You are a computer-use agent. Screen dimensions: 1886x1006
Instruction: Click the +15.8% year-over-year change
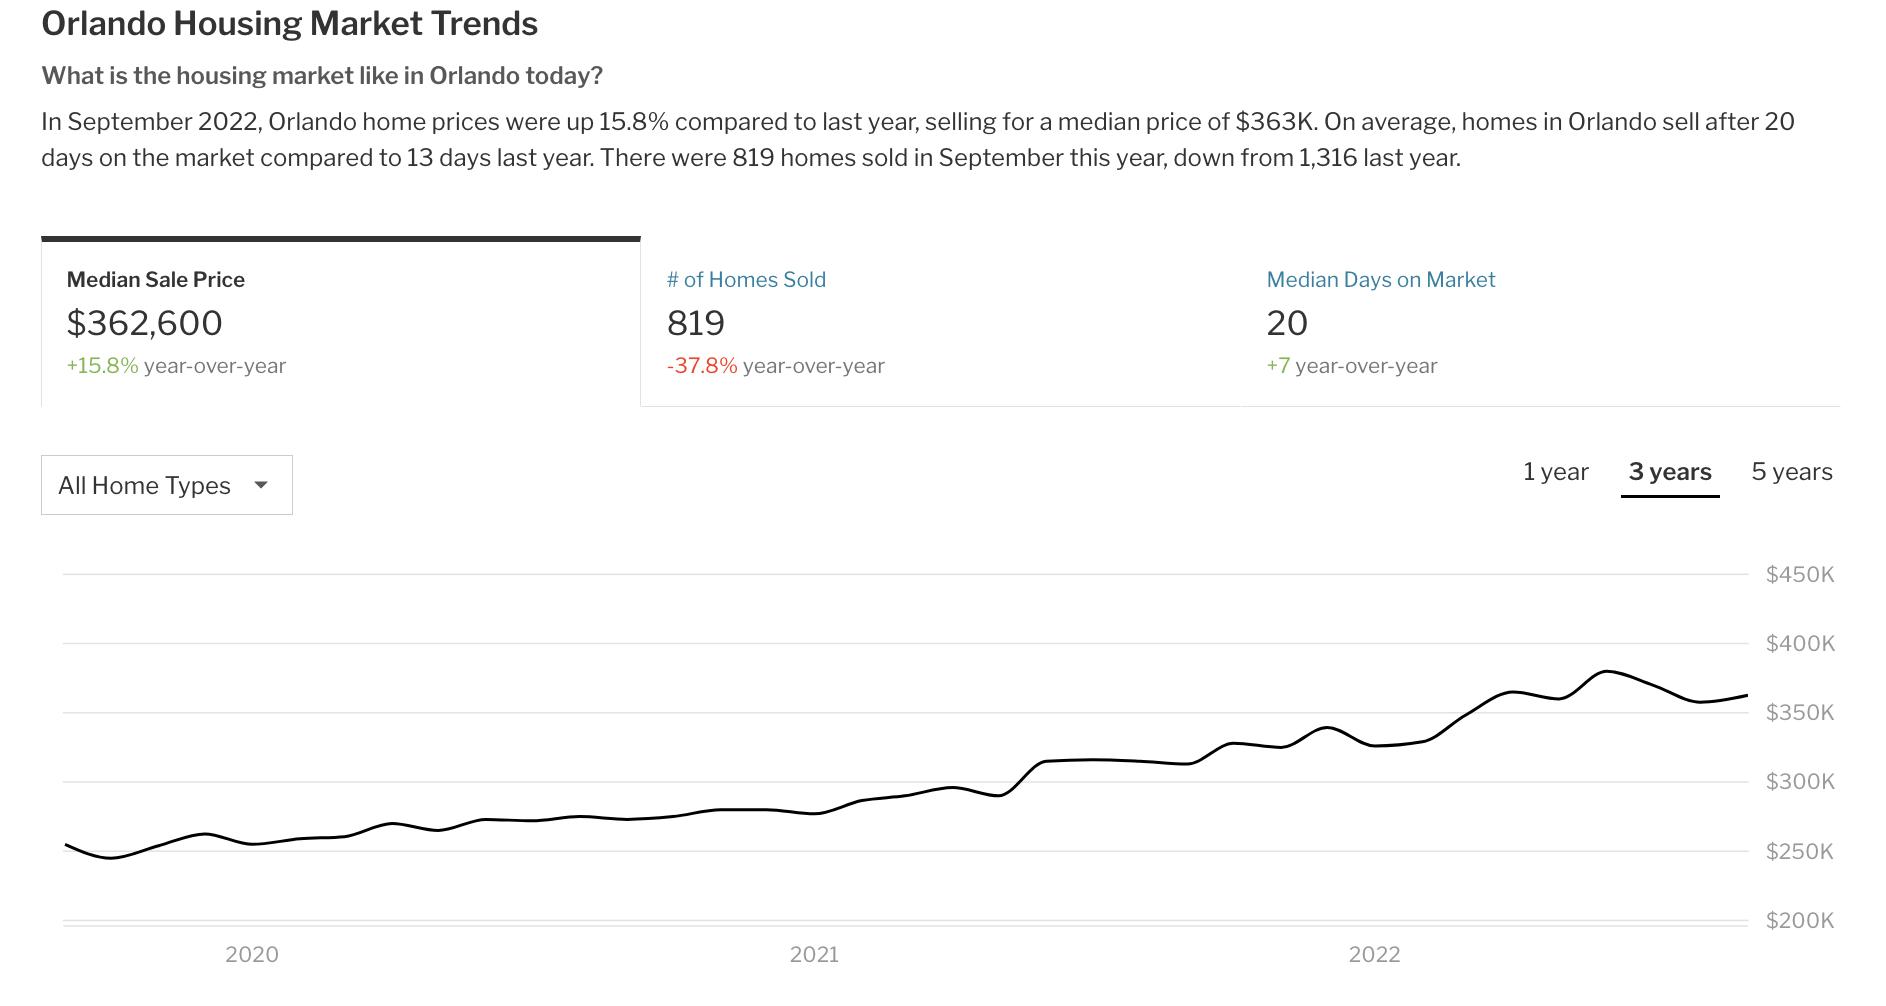click(x=102, y=366)
